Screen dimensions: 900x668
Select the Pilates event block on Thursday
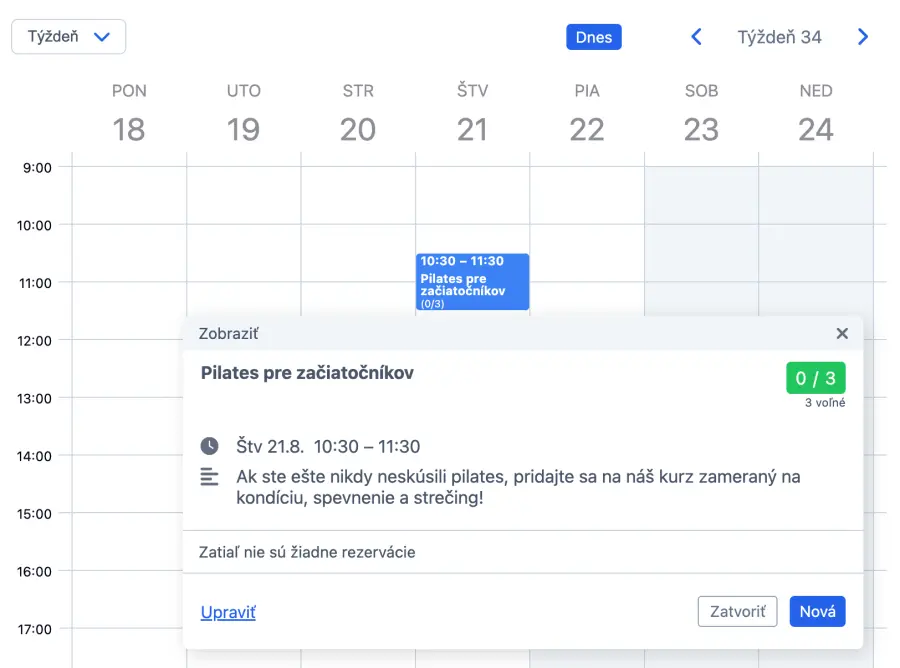pos(472,282)
